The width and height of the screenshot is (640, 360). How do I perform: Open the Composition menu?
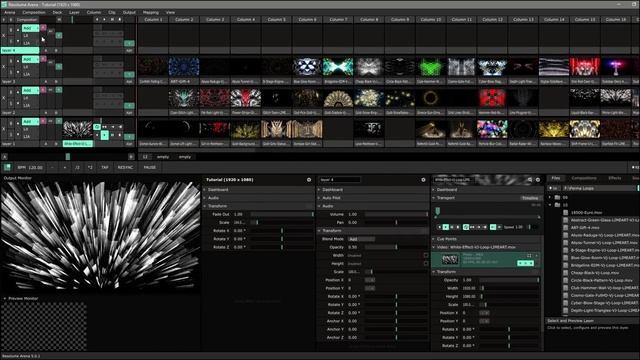point(33,12)
